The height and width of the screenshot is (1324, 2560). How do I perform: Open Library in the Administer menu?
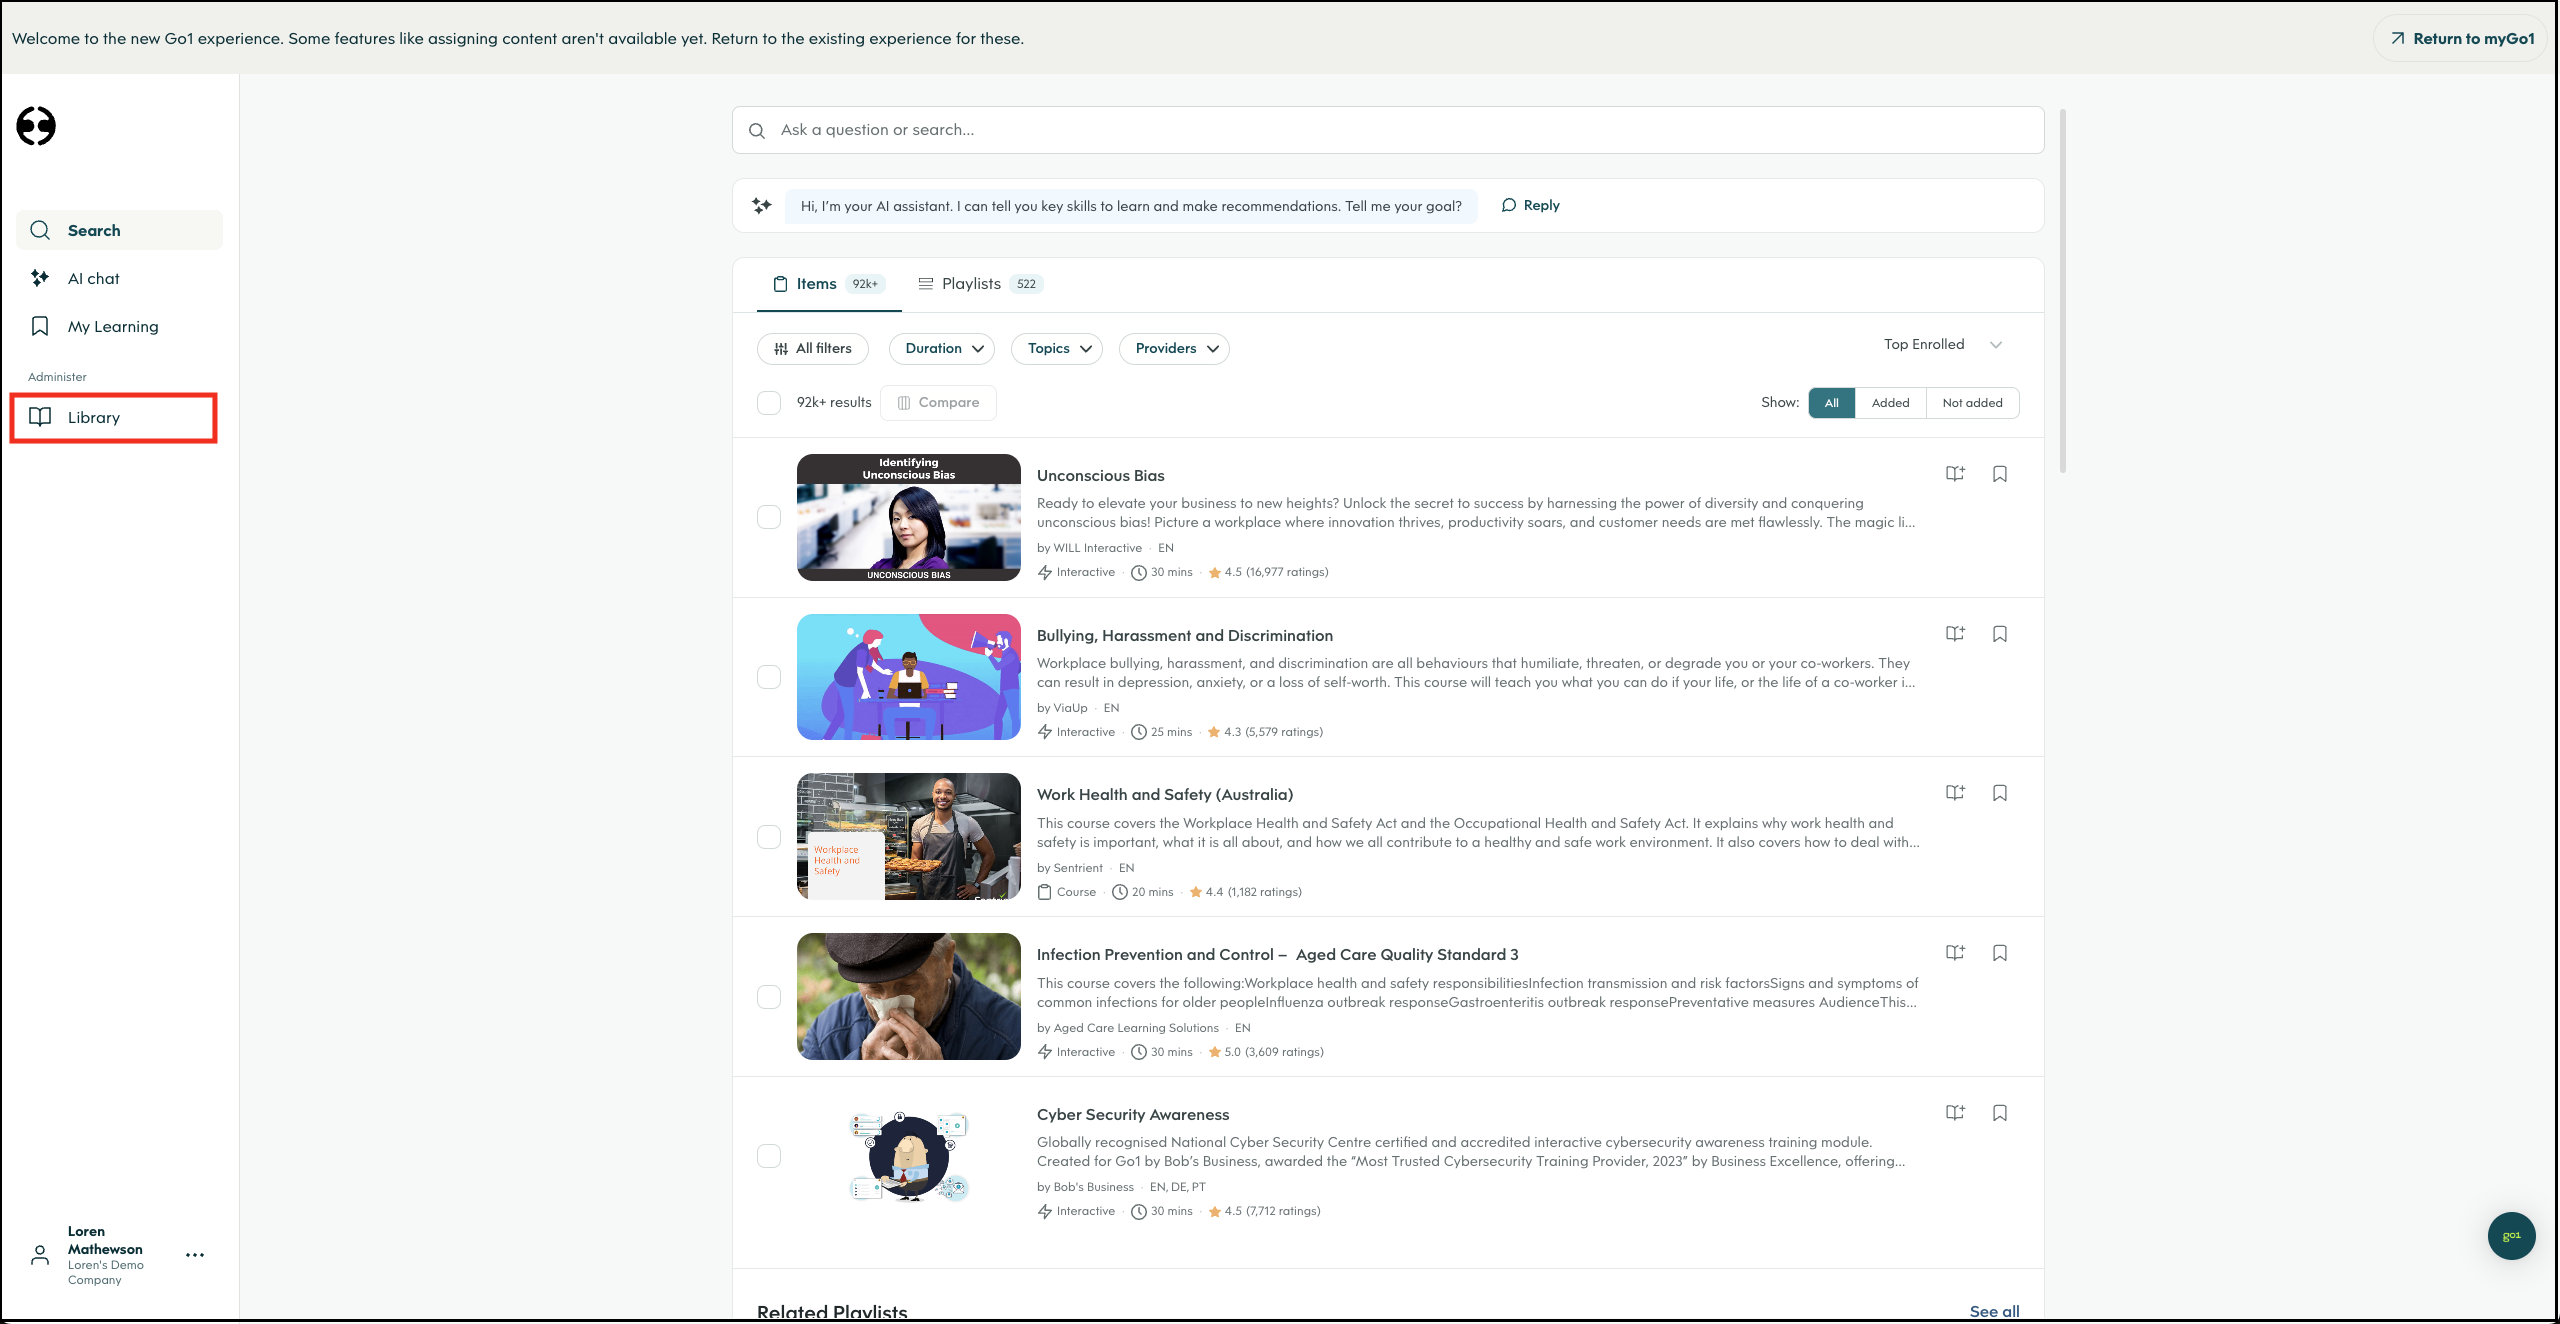(x=93, y=418)
